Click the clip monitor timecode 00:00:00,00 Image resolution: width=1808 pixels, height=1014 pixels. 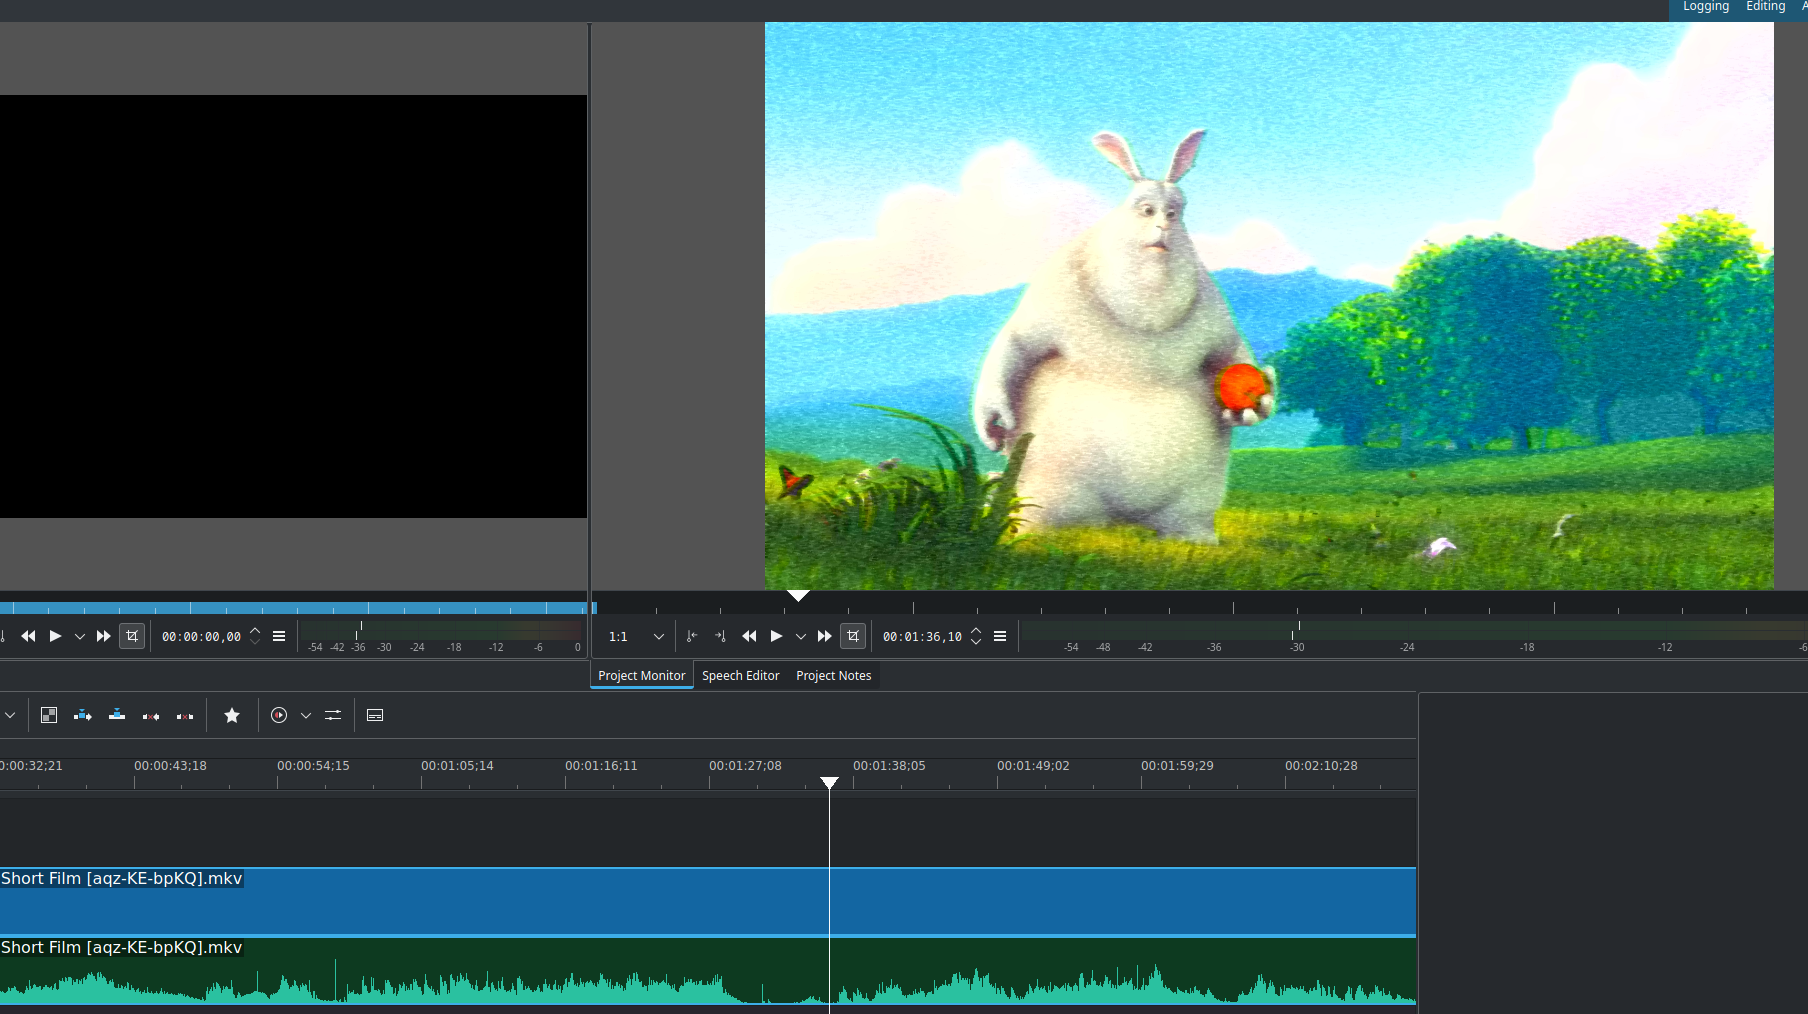(x=201, y=637)
